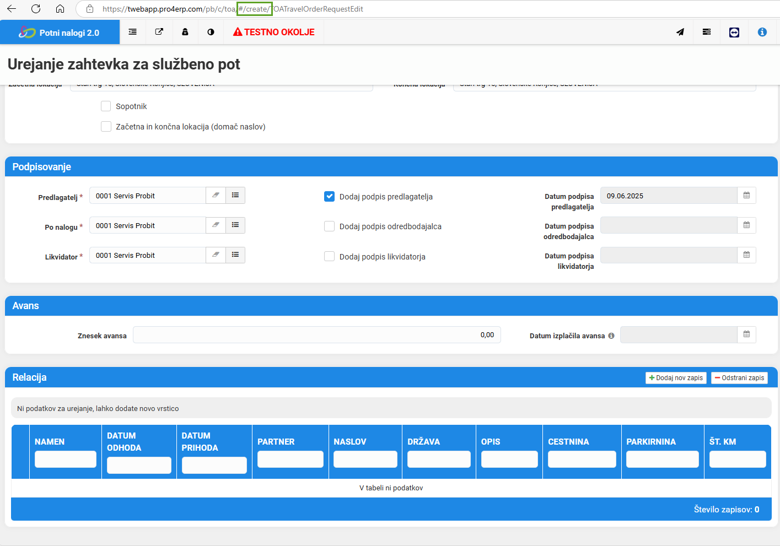The image size is (780, 546).
Task: Click the NAMEN column filter box
Action: point(65,459)
